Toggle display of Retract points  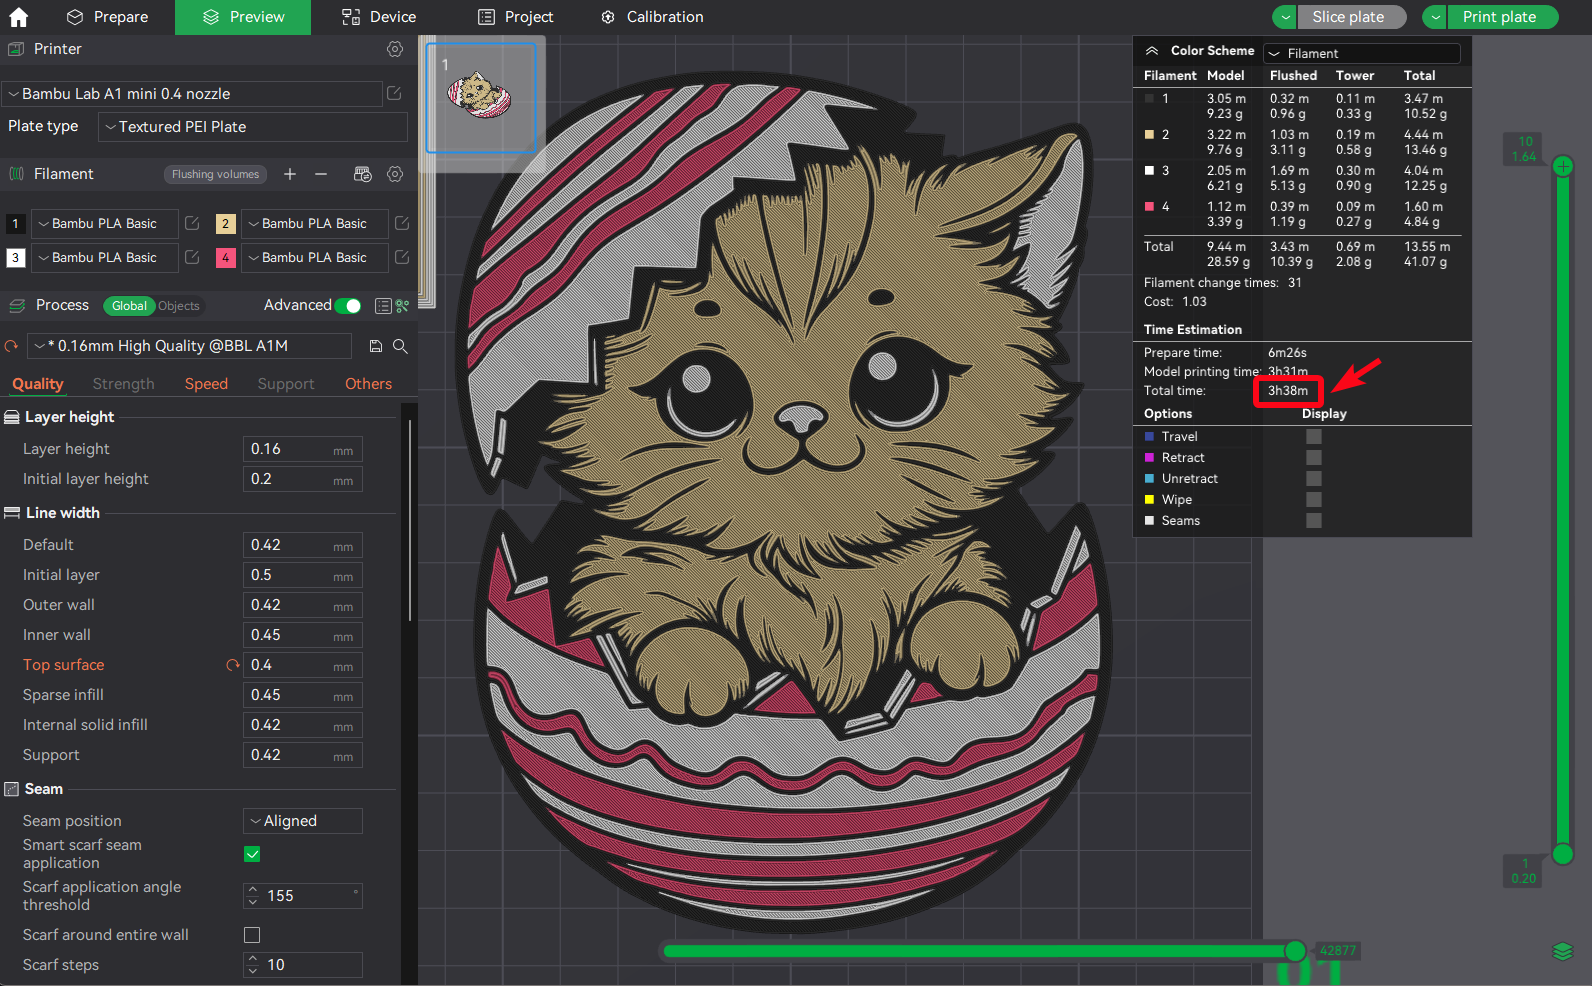1314,458
